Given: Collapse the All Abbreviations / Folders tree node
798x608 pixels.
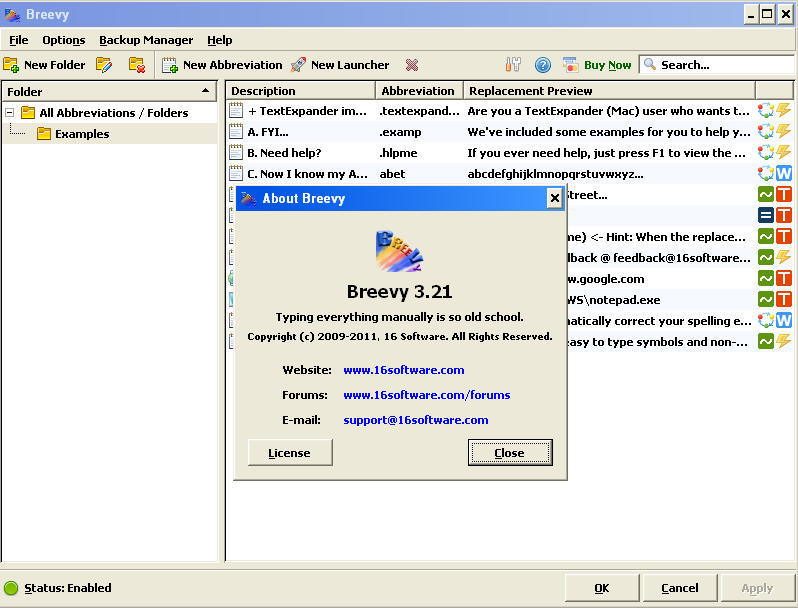Looking at the screenshot, I should coord(10,113).
